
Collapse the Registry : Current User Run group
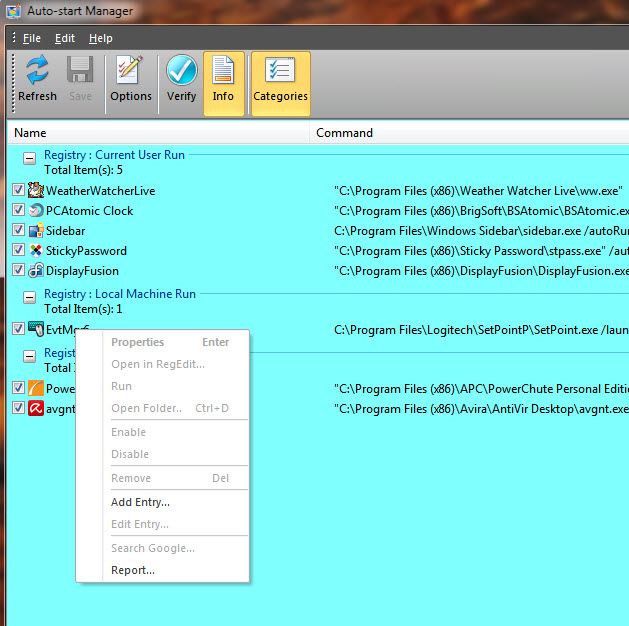pos(29,158)
